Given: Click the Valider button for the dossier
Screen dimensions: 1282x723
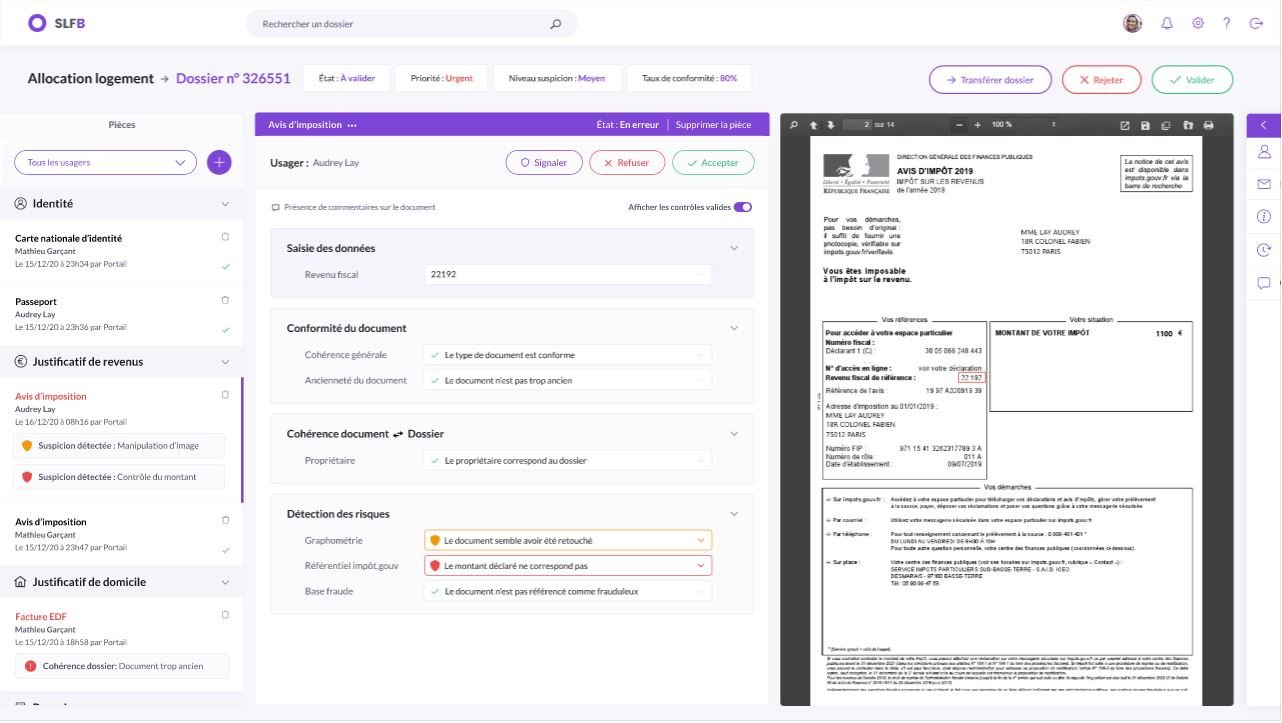Looking at the screenshot, I should [1192, 80].
